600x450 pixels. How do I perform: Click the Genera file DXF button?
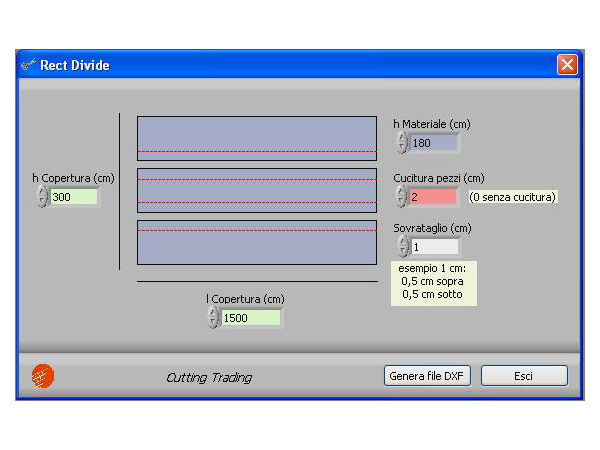427,376
